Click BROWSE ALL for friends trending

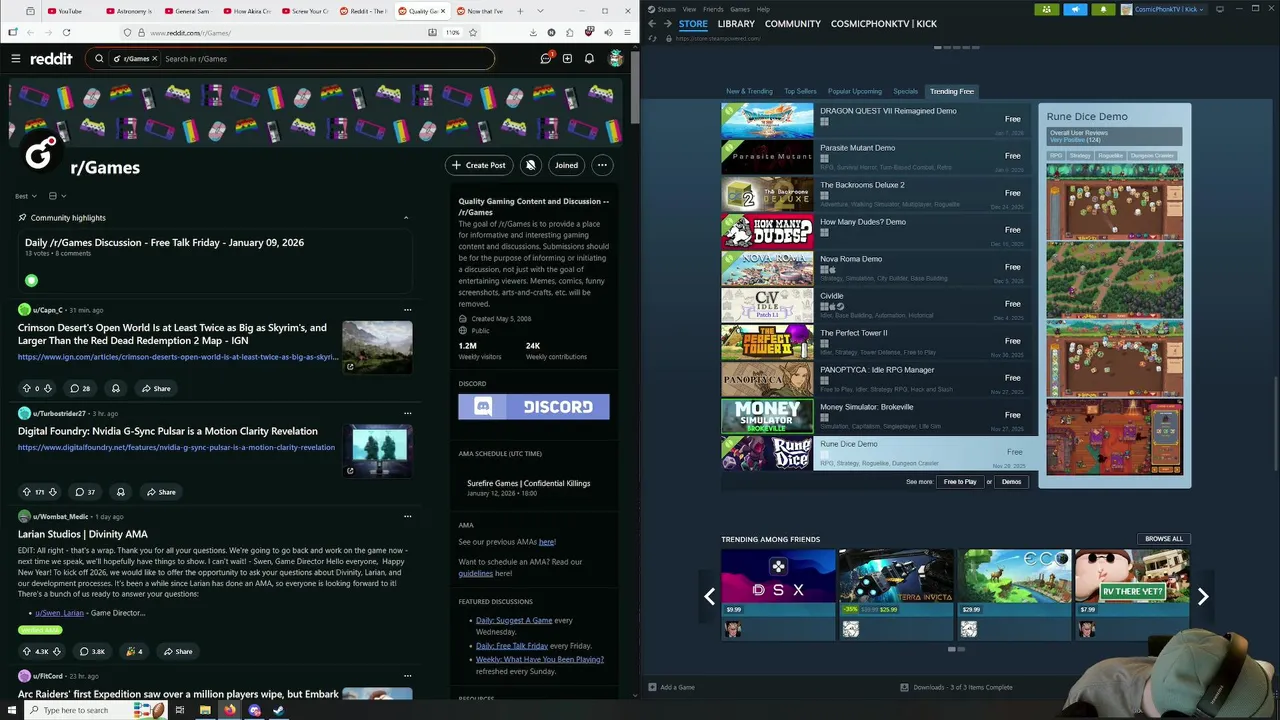click(x=1164, y=539)
